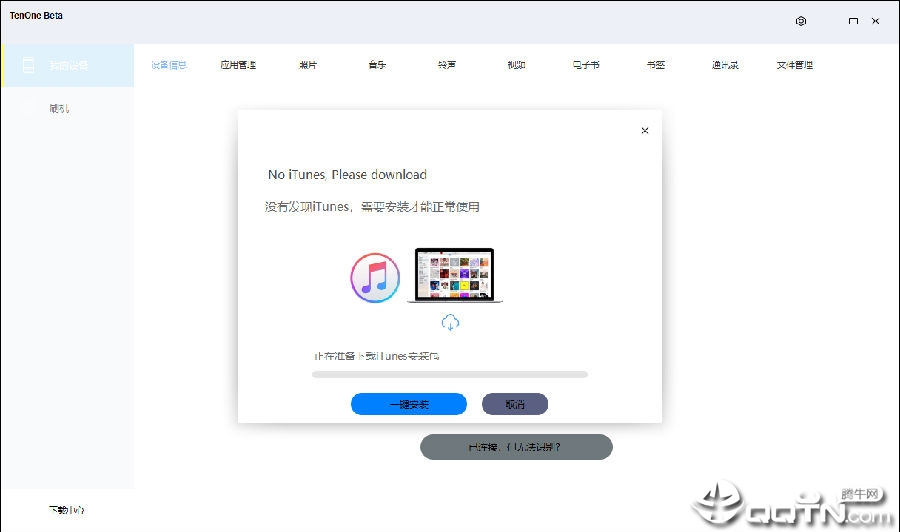Screen dimensions: 900x532
Task: Go to the 照片 tab
Action: click(x=308, y=65)
